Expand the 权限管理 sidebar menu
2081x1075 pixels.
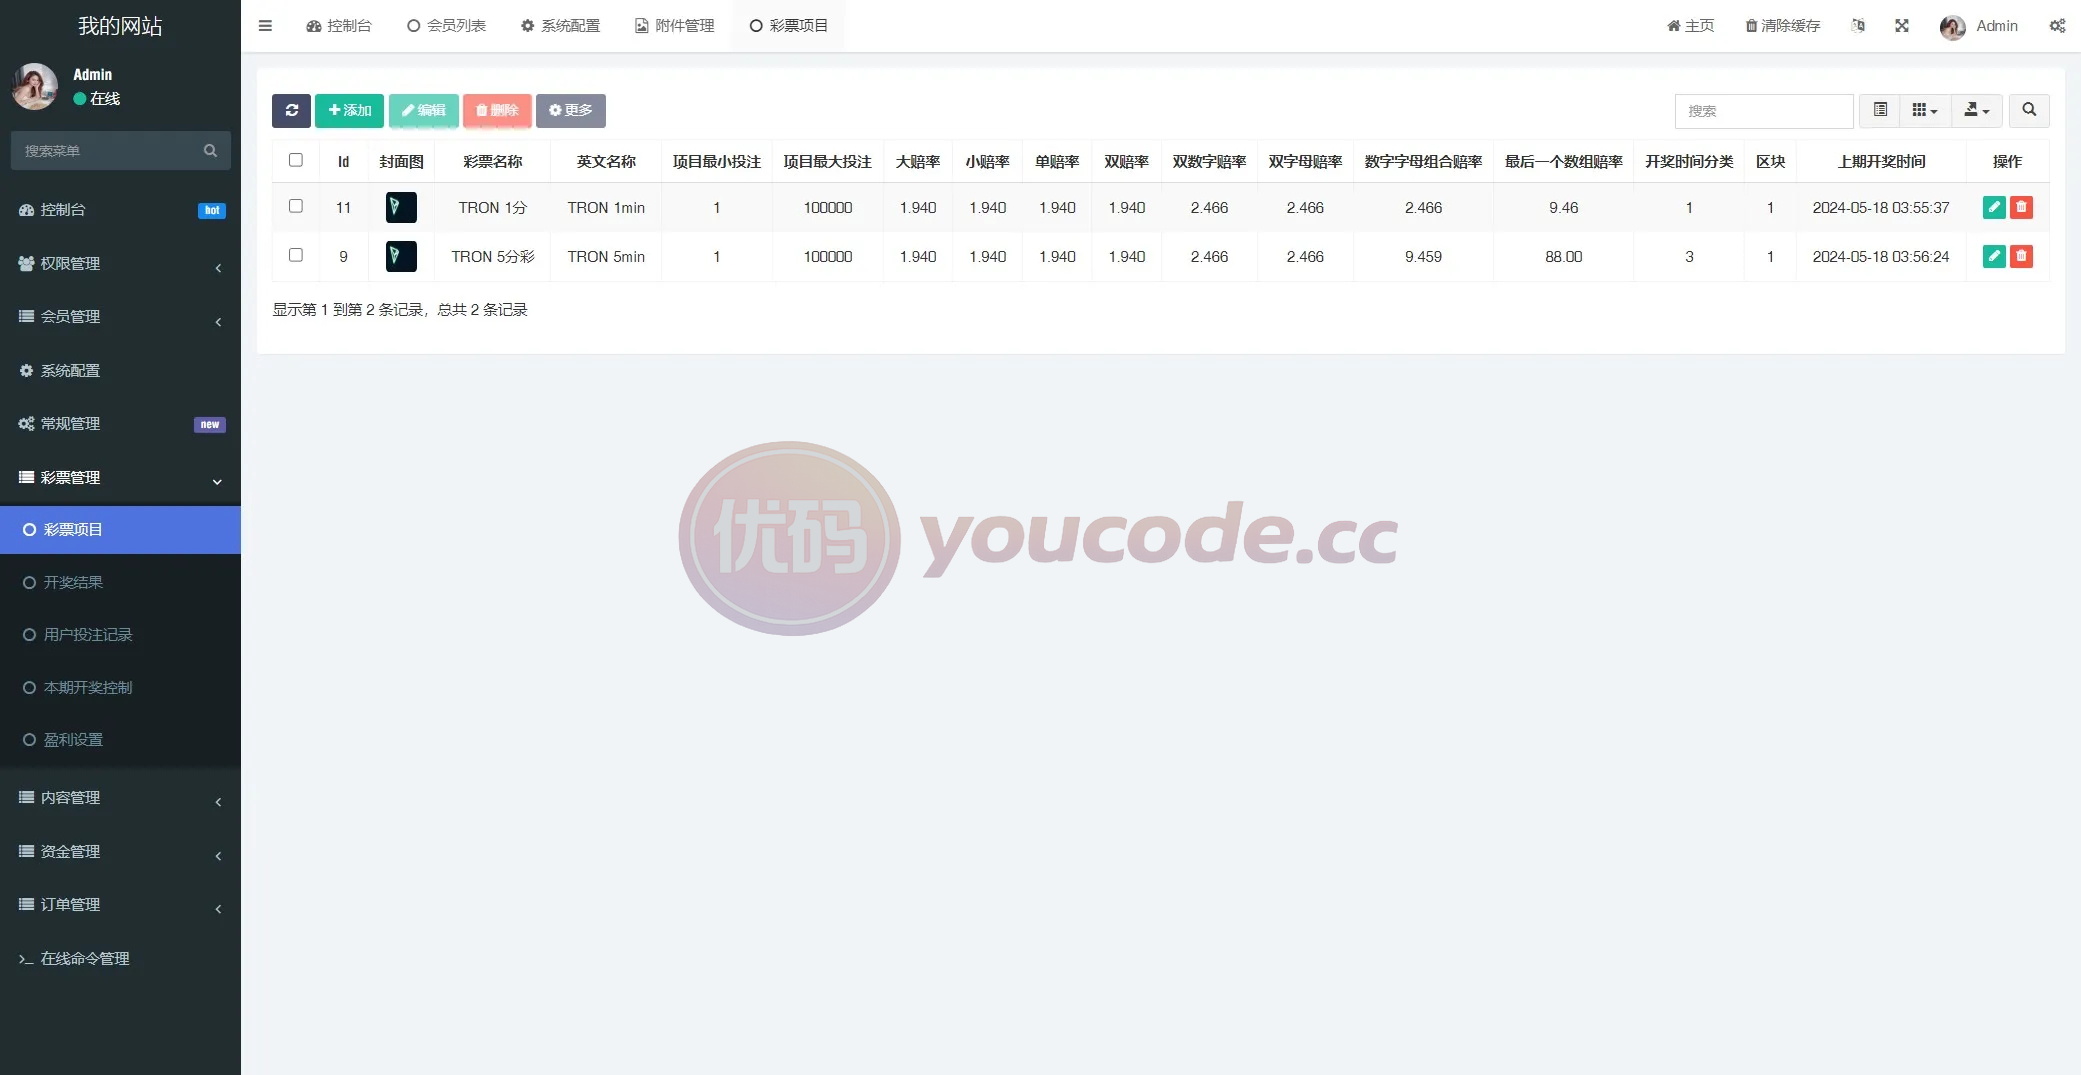tap(120, 264)
